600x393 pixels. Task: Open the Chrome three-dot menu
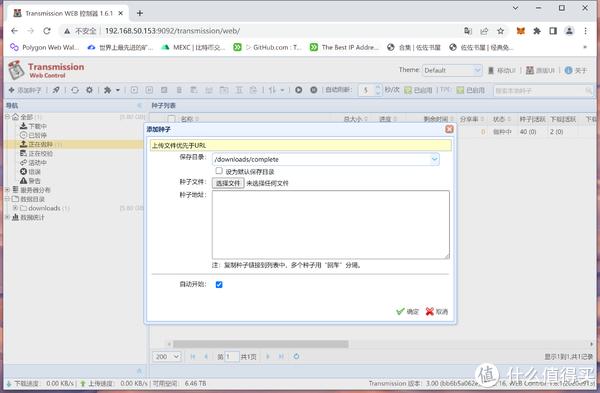coord(585,31)
